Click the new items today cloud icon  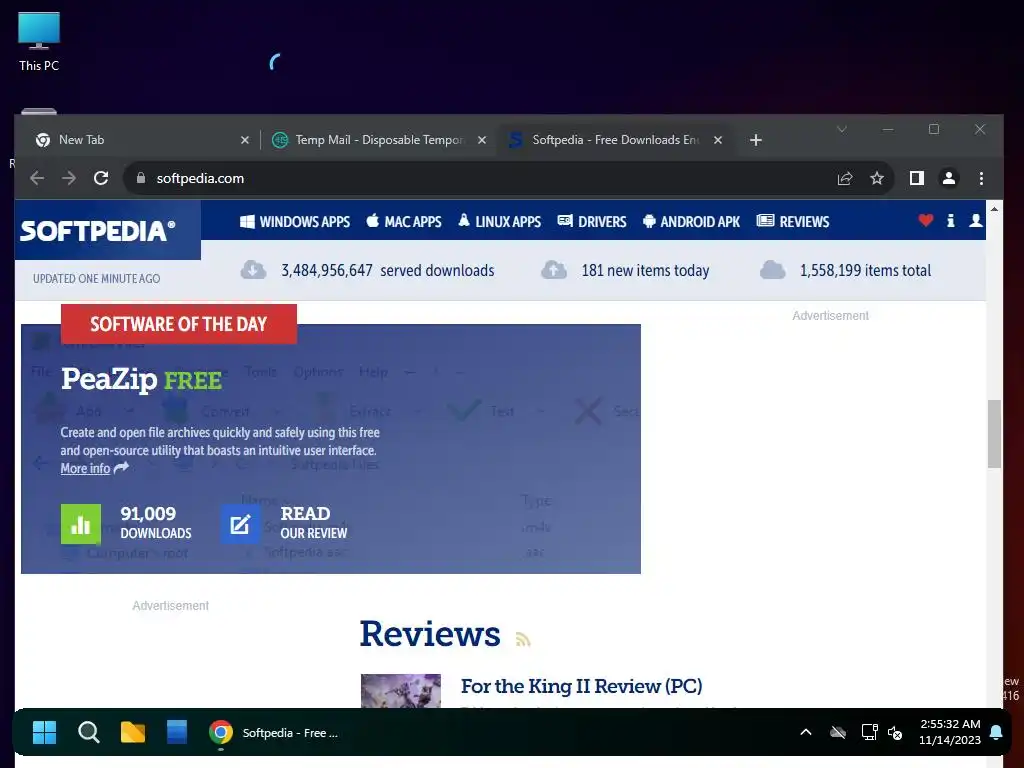[x=554, y=270]
